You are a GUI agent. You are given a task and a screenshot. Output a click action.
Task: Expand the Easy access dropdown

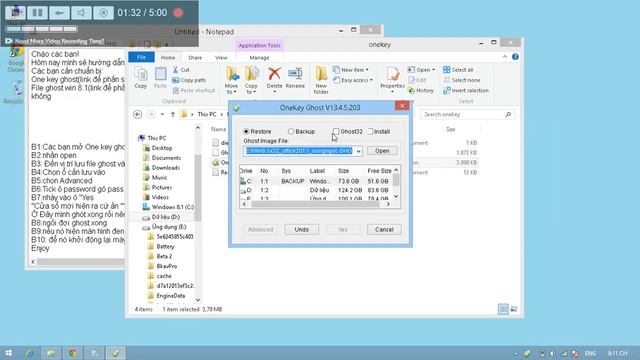coord(371,80)
